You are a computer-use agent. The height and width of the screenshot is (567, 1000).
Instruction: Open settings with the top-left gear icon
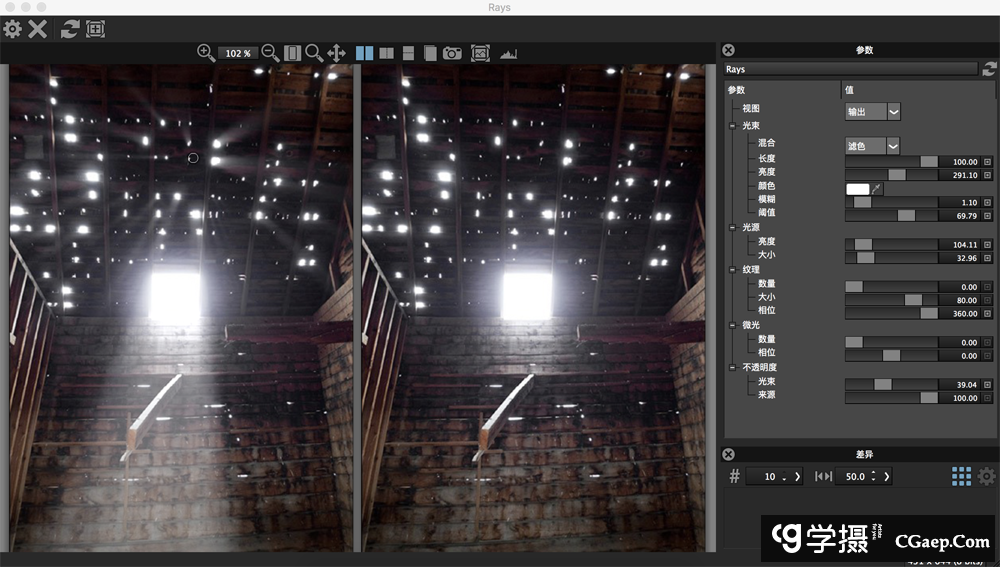point(12,29)
